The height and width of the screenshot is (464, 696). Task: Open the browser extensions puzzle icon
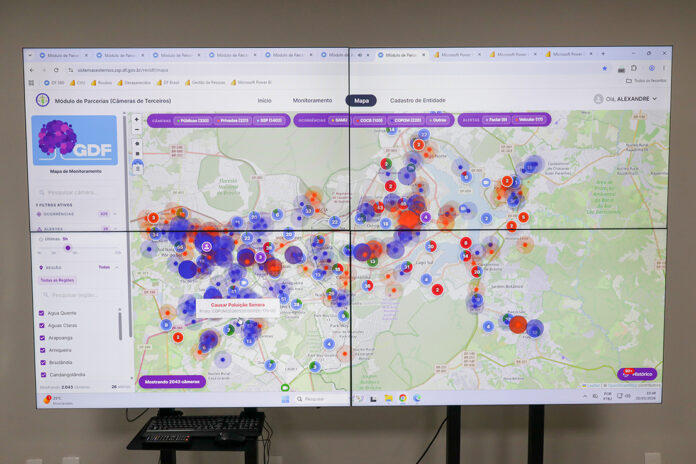pyautogui.click(x=634, y=68)
